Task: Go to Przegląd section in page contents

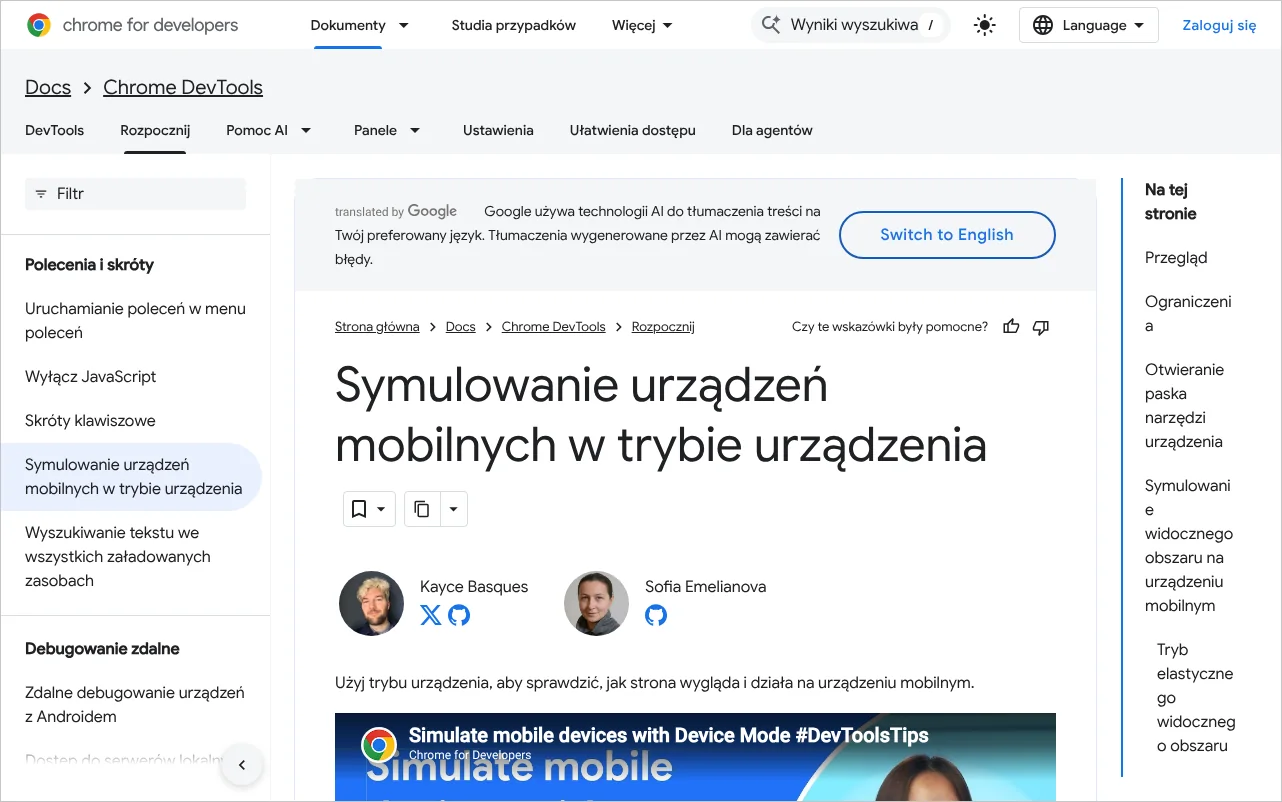Action: click(1176, 258)
